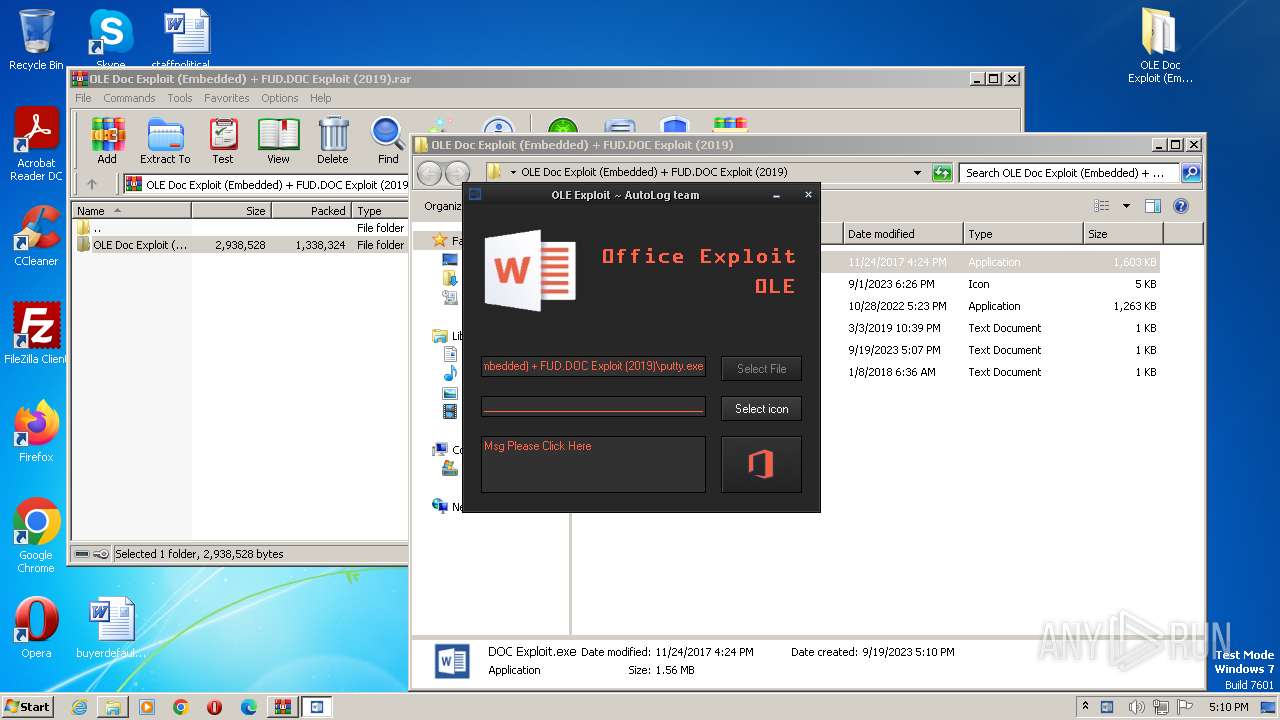Image resolution: width=1280 pixels, height=720 pixels.
Task: Select OLE Doc Exploit folder row in WinRAR
Action: (x=240, y=244)
